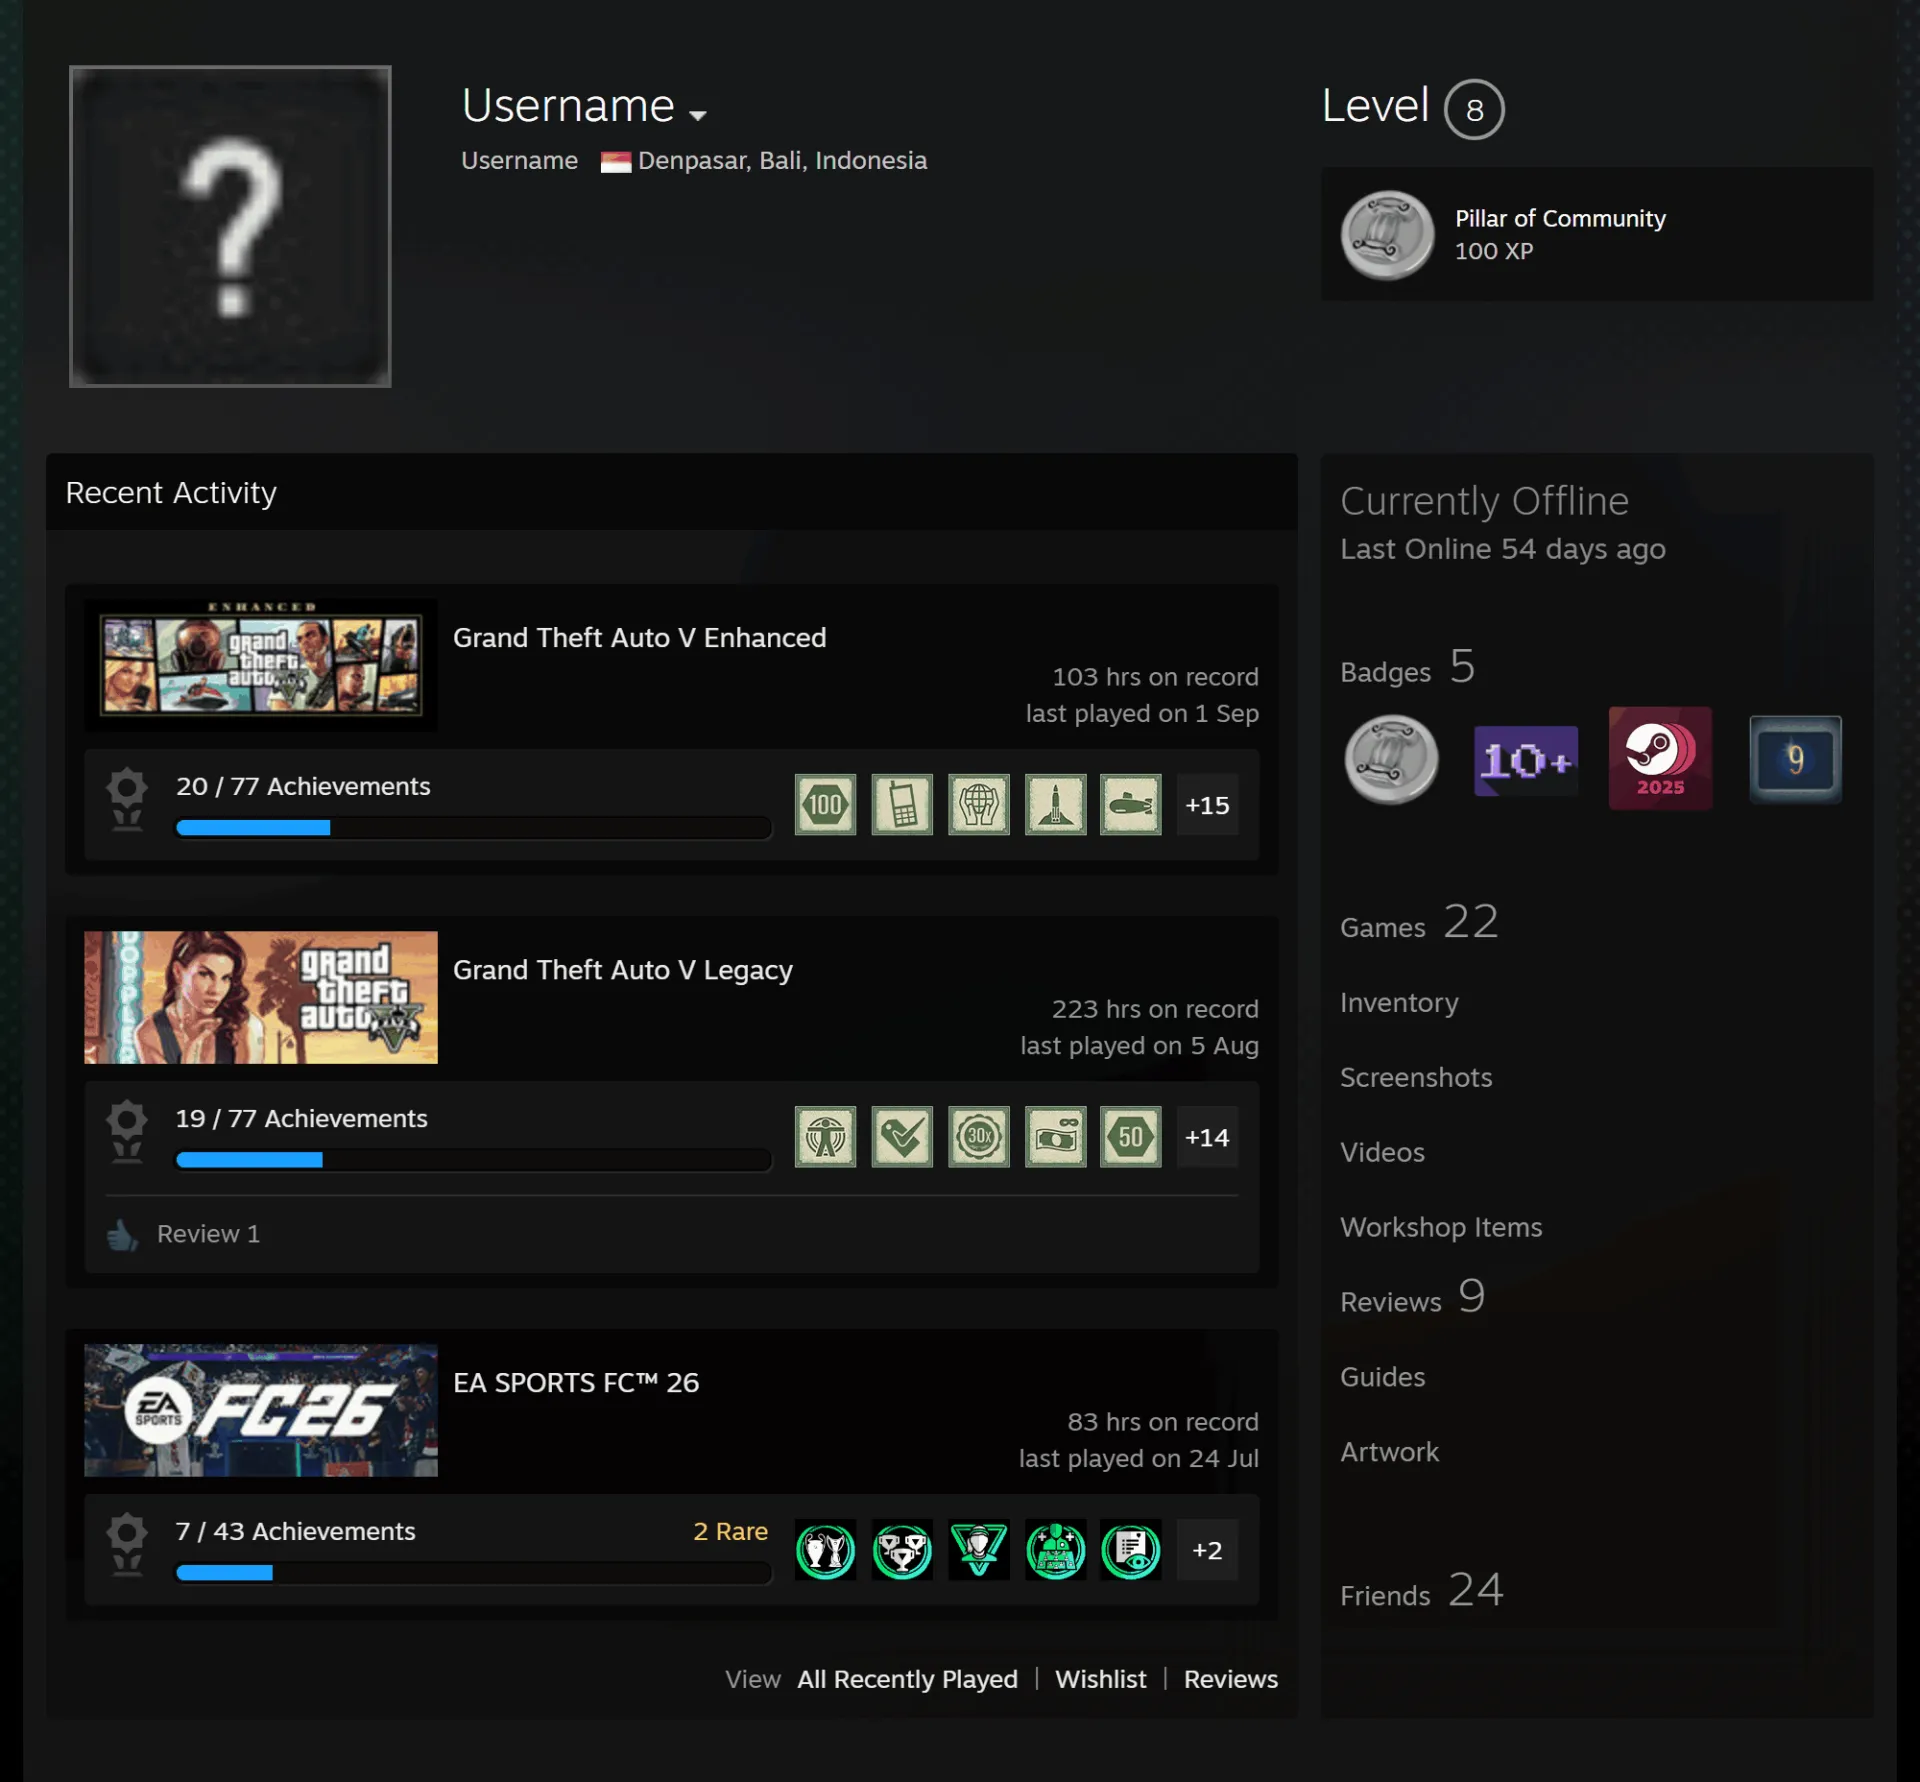Open the Username dropdown arrow
This screenshot has height=1782, width=1920.
pyautogui.click(x=698, y=115)
